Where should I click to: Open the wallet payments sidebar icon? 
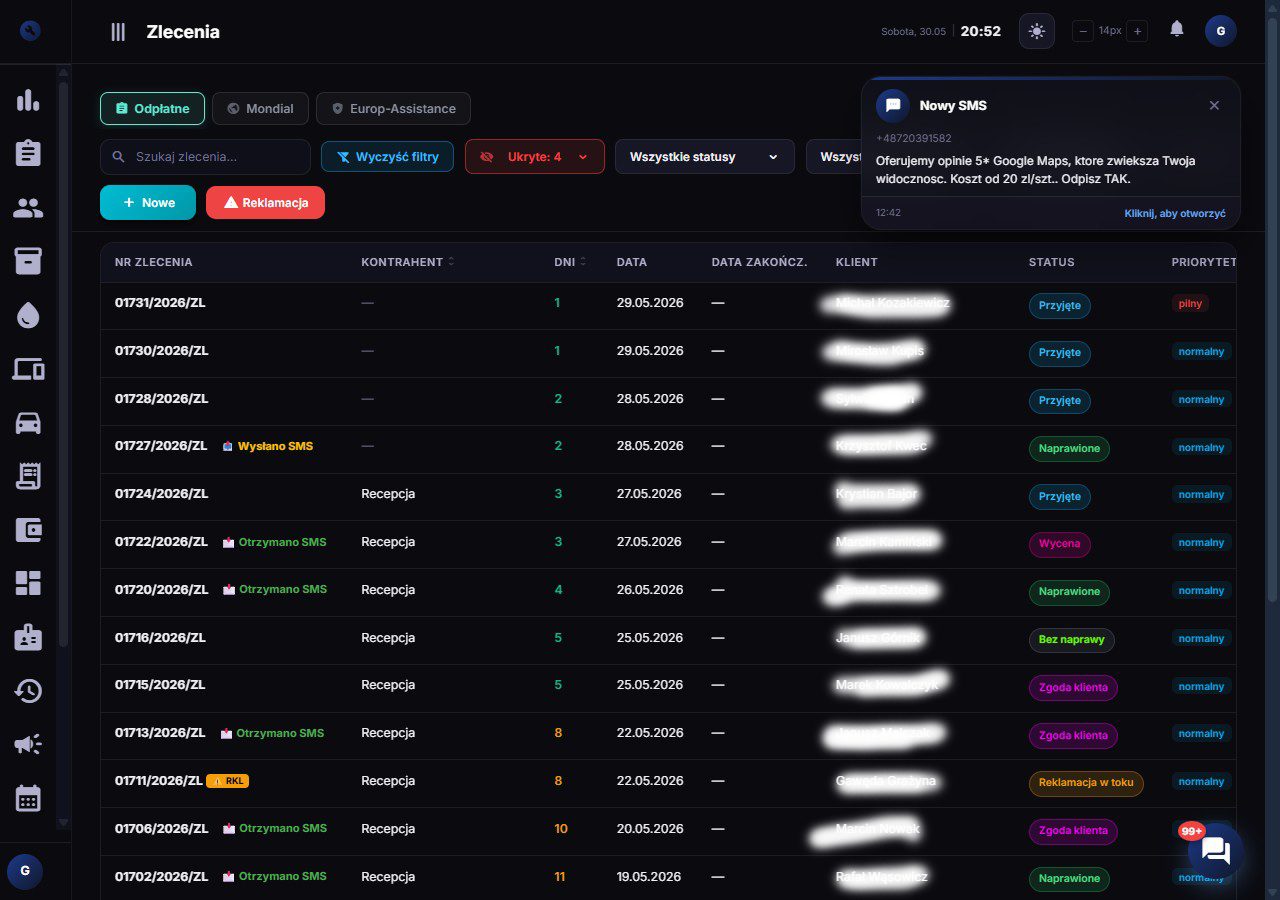click(28, 530)
